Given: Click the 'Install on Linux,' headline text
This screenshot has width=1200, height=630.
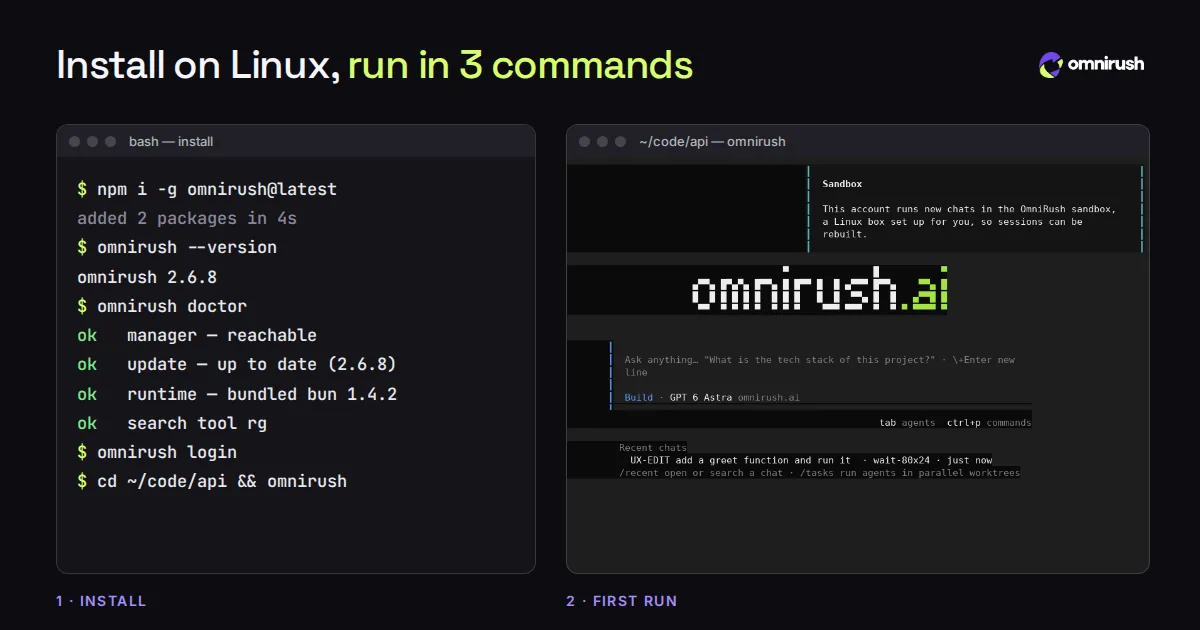Looking at the screenshot, I should point(198,66).
